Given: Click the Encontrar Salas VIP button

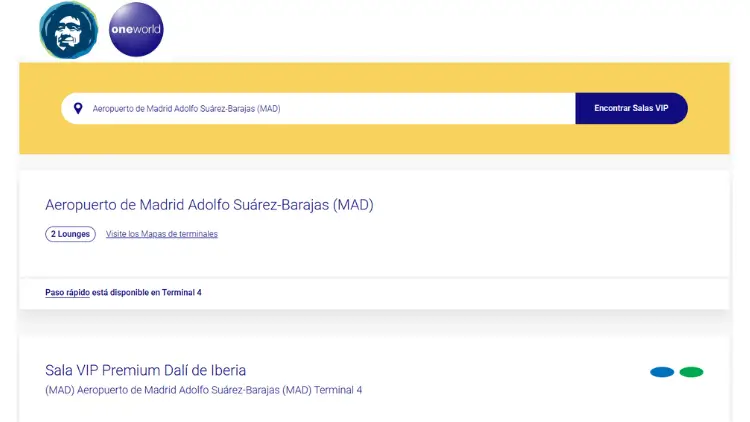Looking at the screenshot, I should (x=631, y=108).
